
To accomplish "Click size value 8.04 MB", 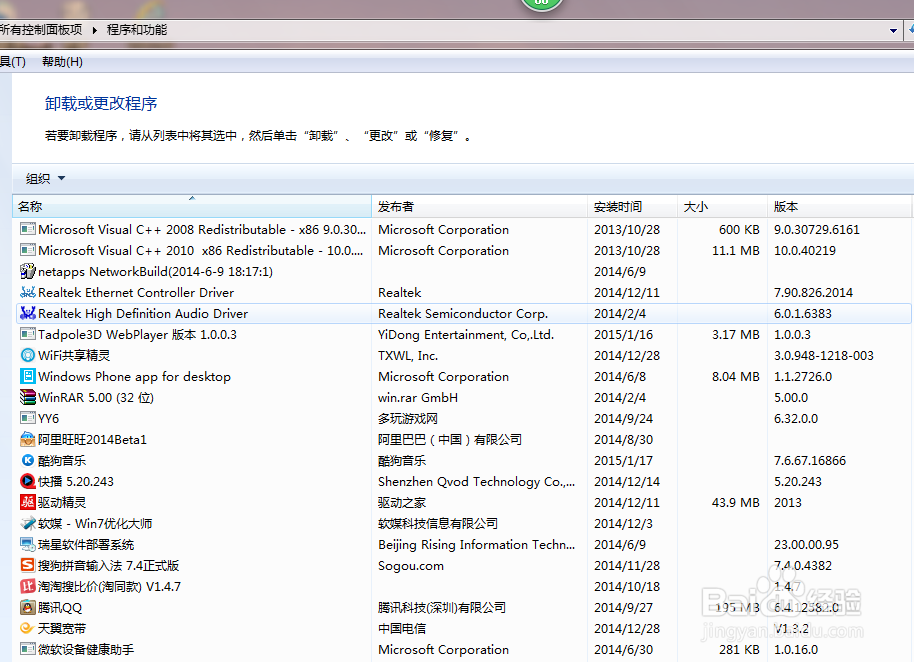I will point(736,376).
